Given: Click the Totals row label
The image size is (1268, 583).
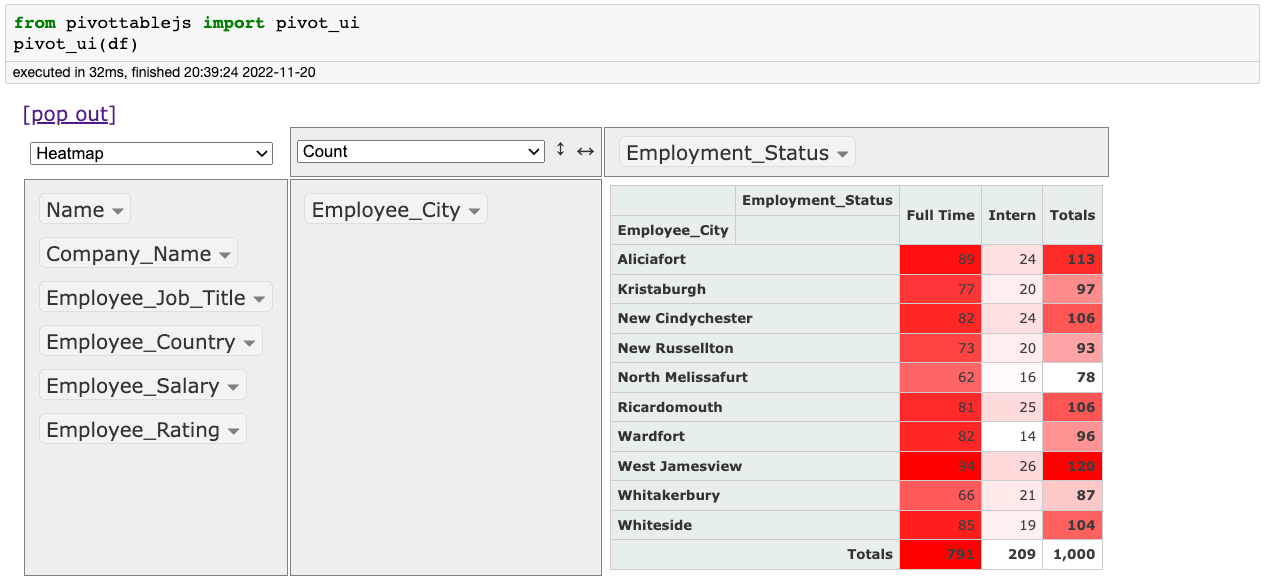Looking at the screenshot, I should click(x=867, y=554).
